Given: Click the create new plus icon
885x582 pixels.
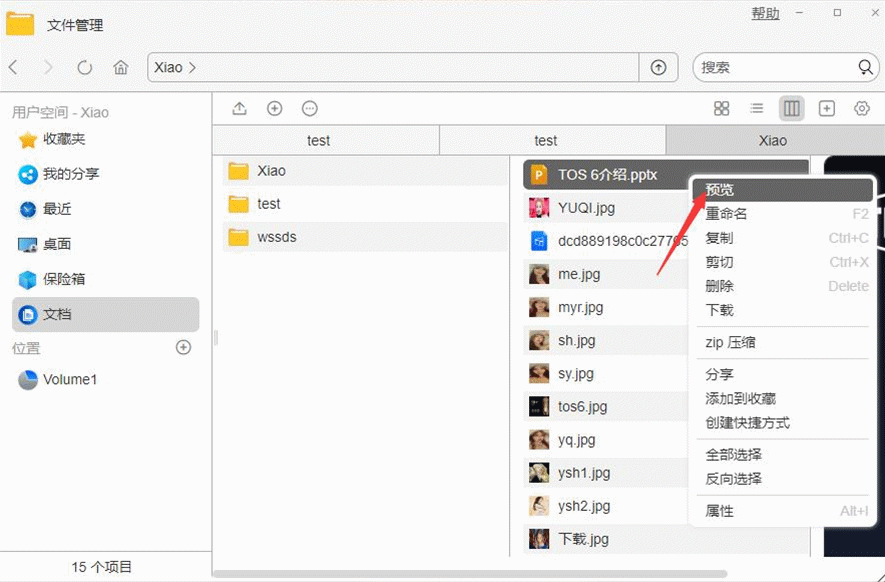Looking at the screenshot, I should 274,108.
